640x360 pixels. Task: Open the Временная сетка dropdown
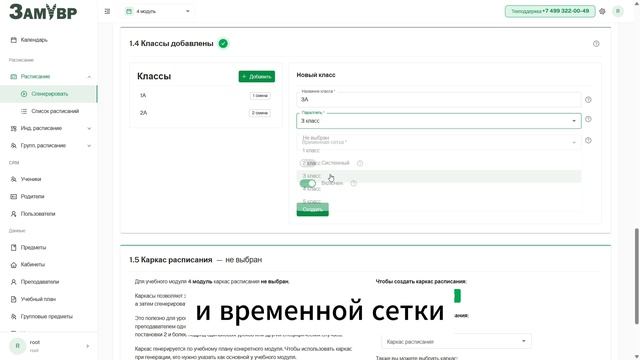(439, 142)
